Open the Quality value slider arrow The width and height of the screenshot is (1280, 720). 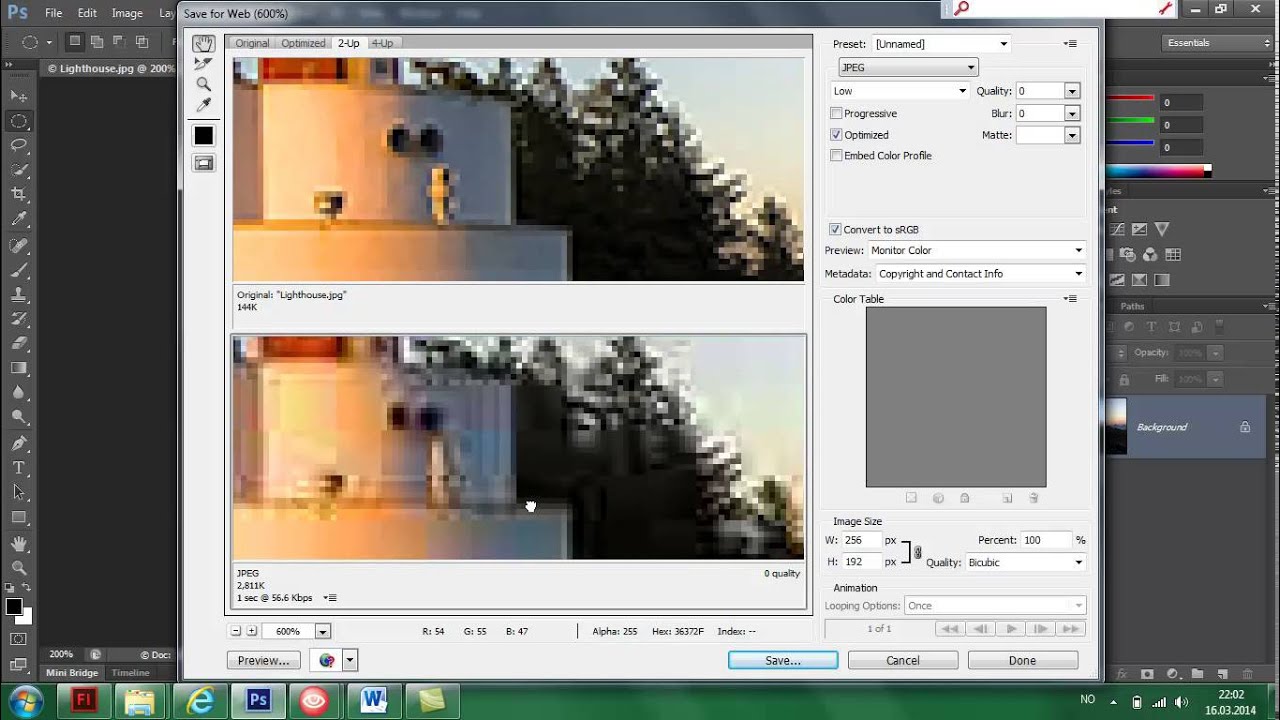pos(1072,91)
